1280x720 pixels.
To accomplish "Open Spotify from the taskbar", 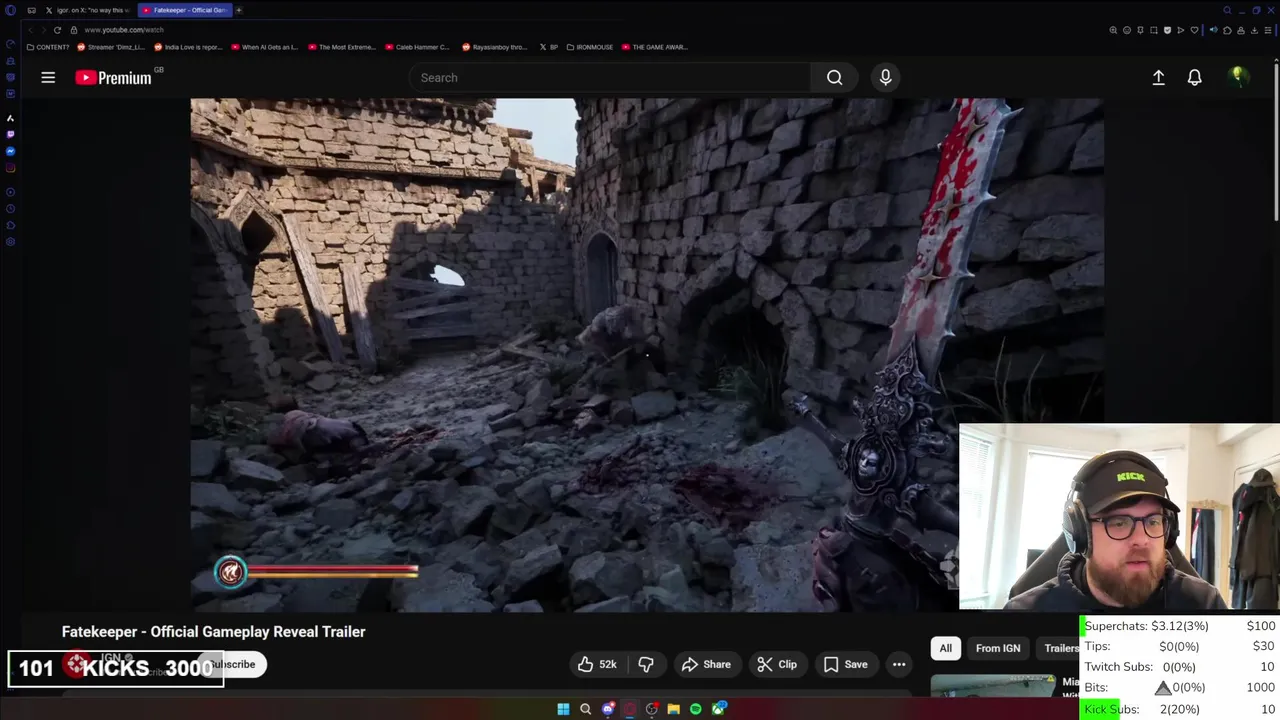I will click(x=695, y=709).
